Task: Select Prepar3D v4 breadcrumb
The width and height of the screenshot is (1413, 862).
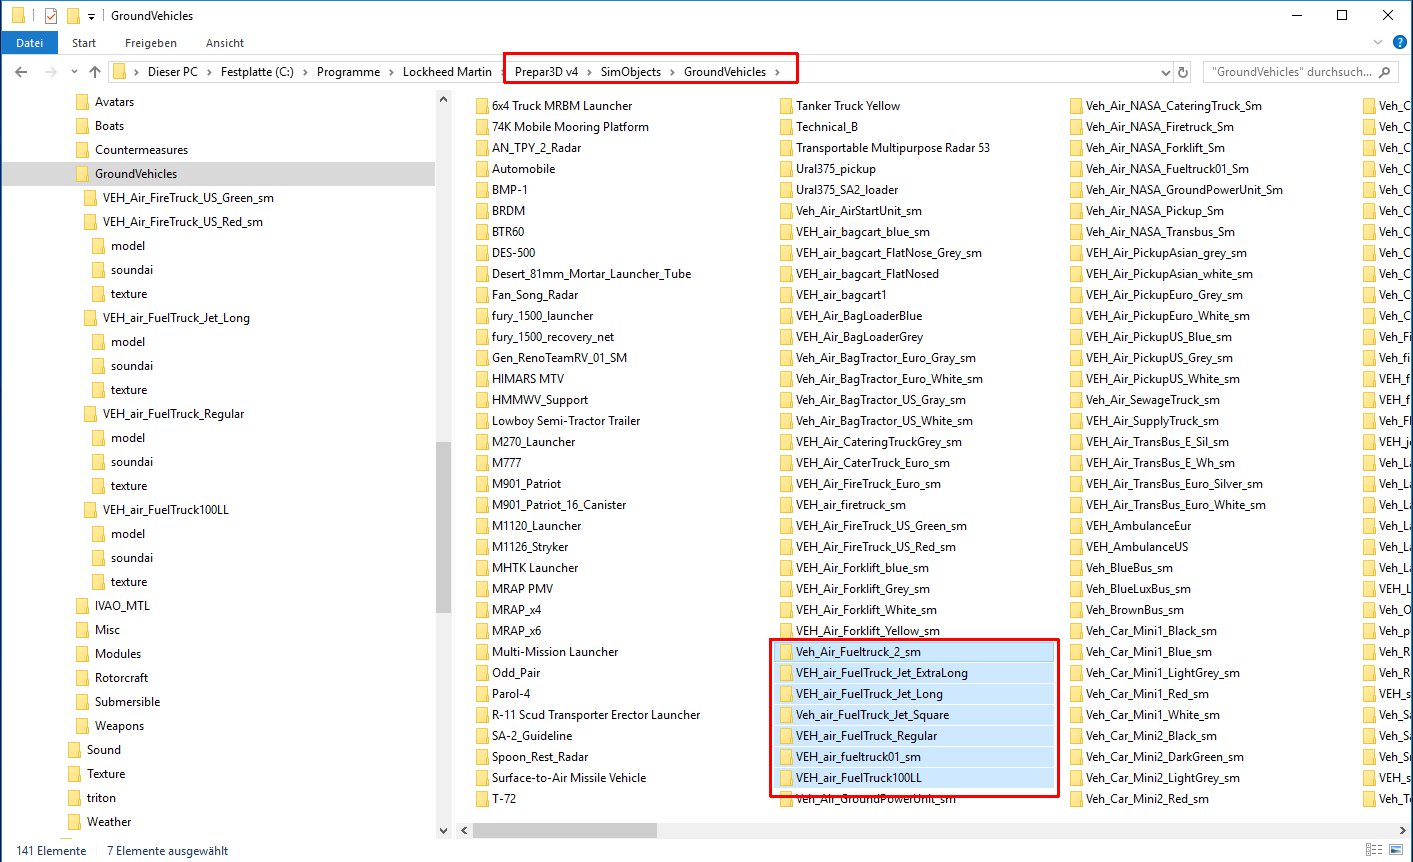Action: point(546,72)
